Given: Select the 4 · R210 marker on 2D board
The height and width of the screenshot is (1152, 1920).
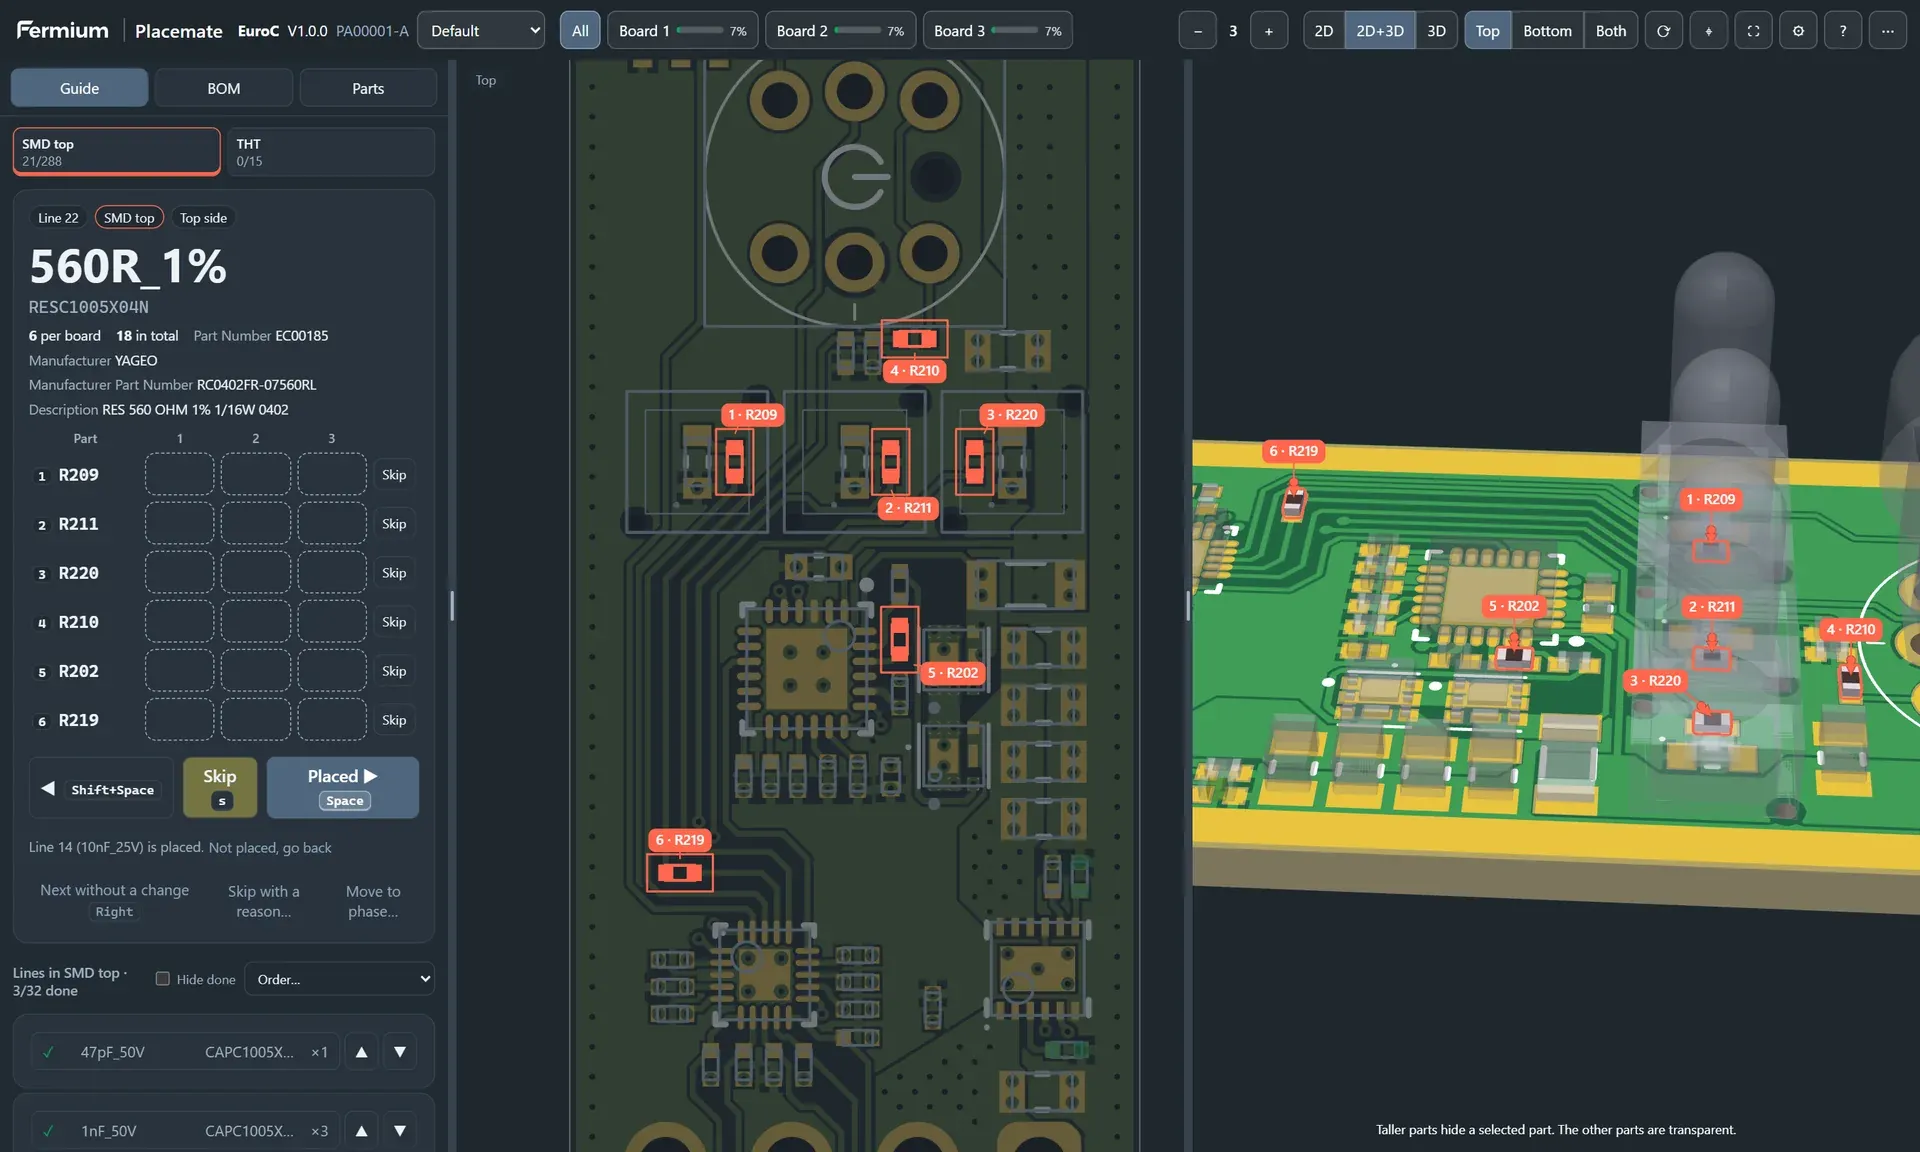Looking at the screenshot, I should [915, 371].
